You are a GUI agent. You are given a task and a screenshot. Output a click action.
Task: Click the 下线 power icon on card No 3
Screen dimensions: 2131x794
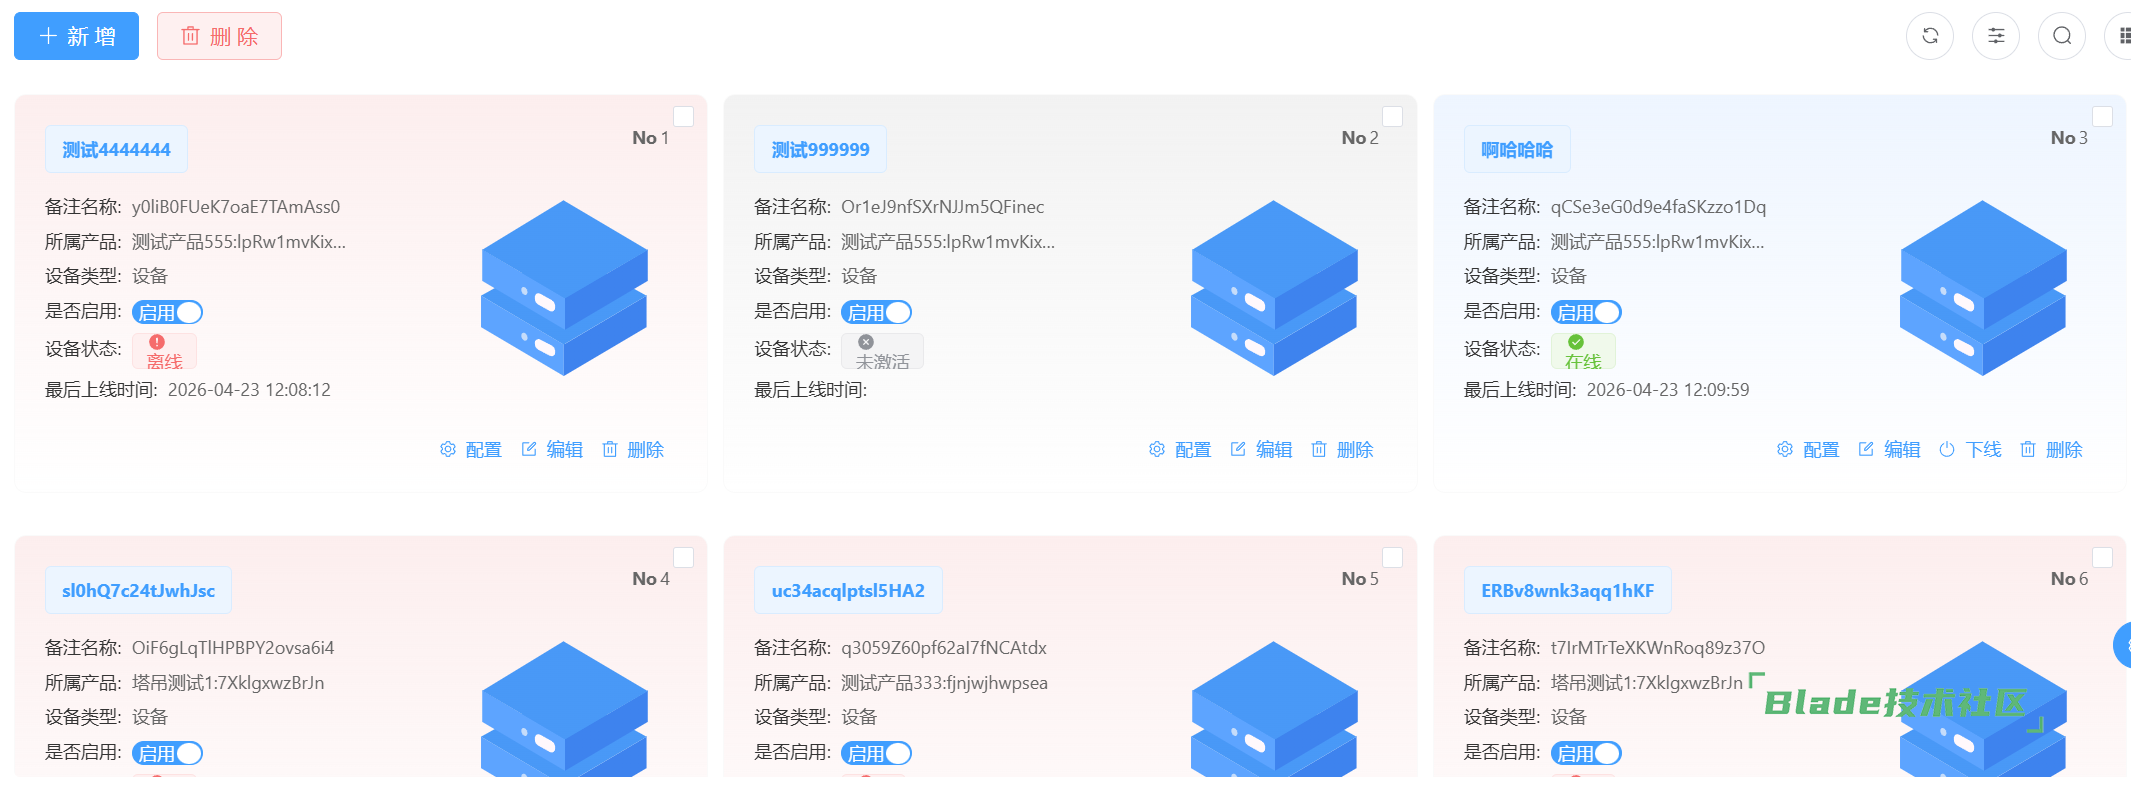1947,450
